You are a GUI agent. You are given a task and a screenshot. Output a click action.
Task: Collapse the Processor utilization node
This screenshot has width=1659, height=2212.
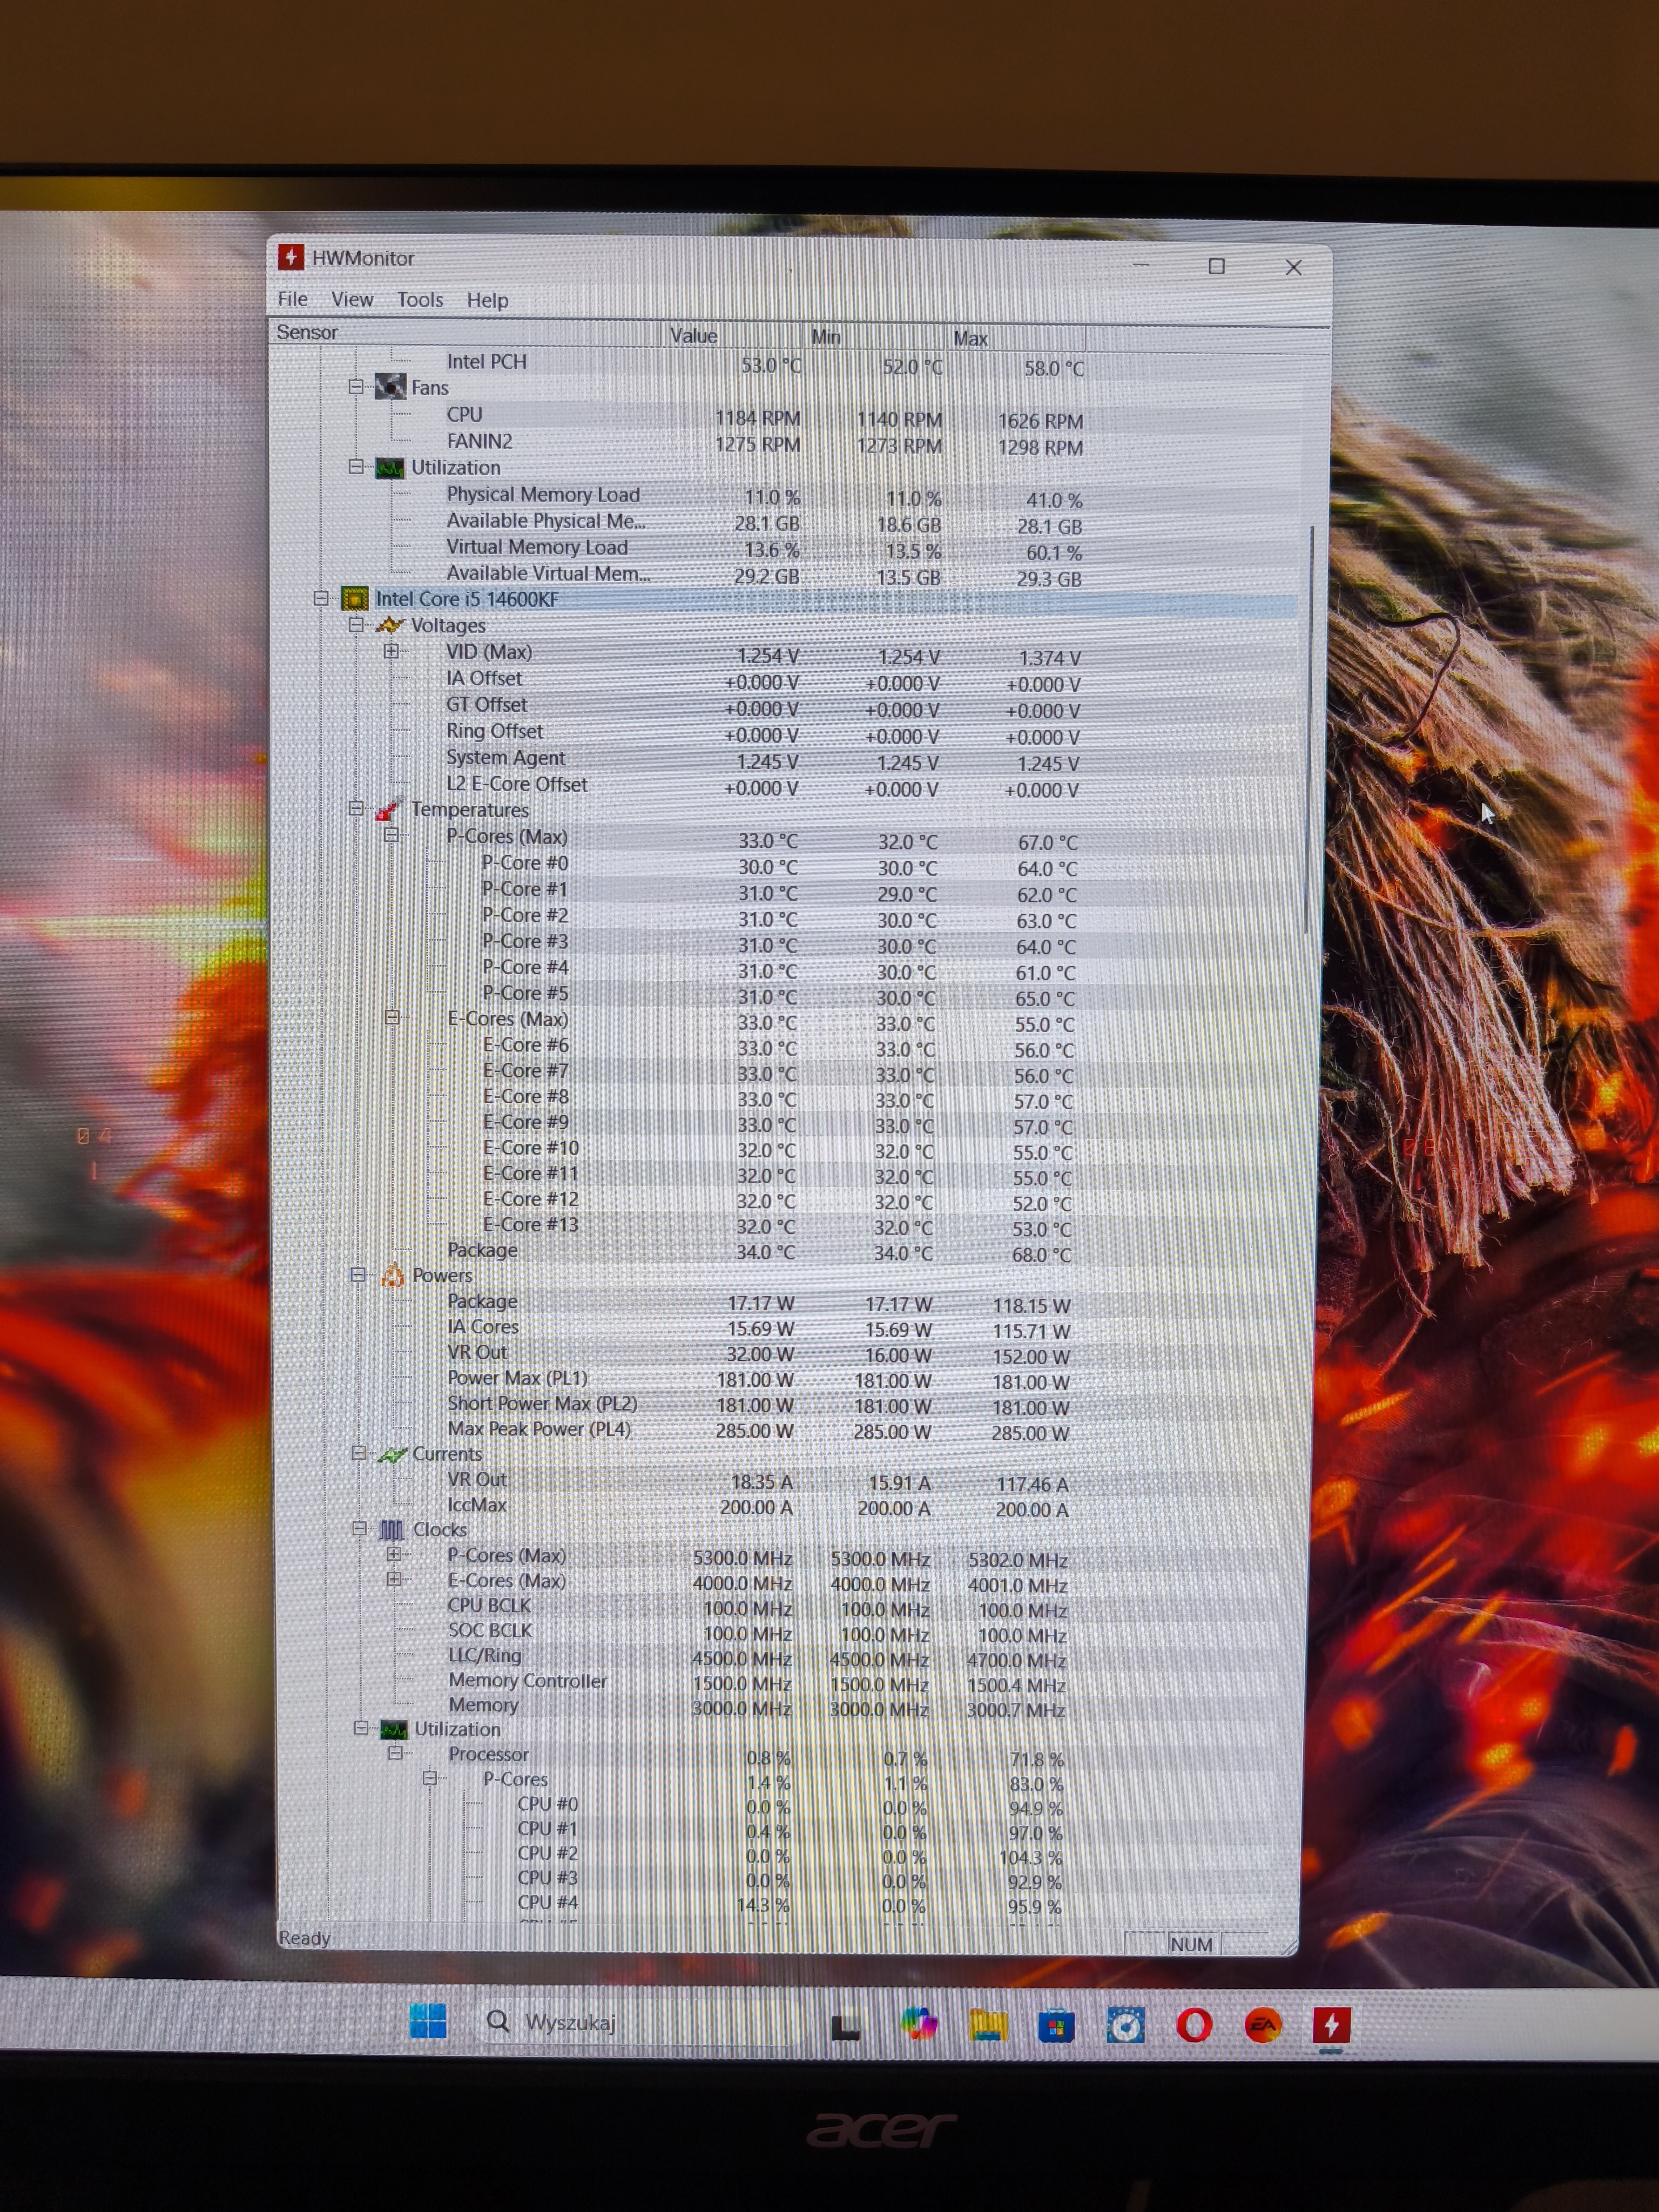pos(396,1753)
